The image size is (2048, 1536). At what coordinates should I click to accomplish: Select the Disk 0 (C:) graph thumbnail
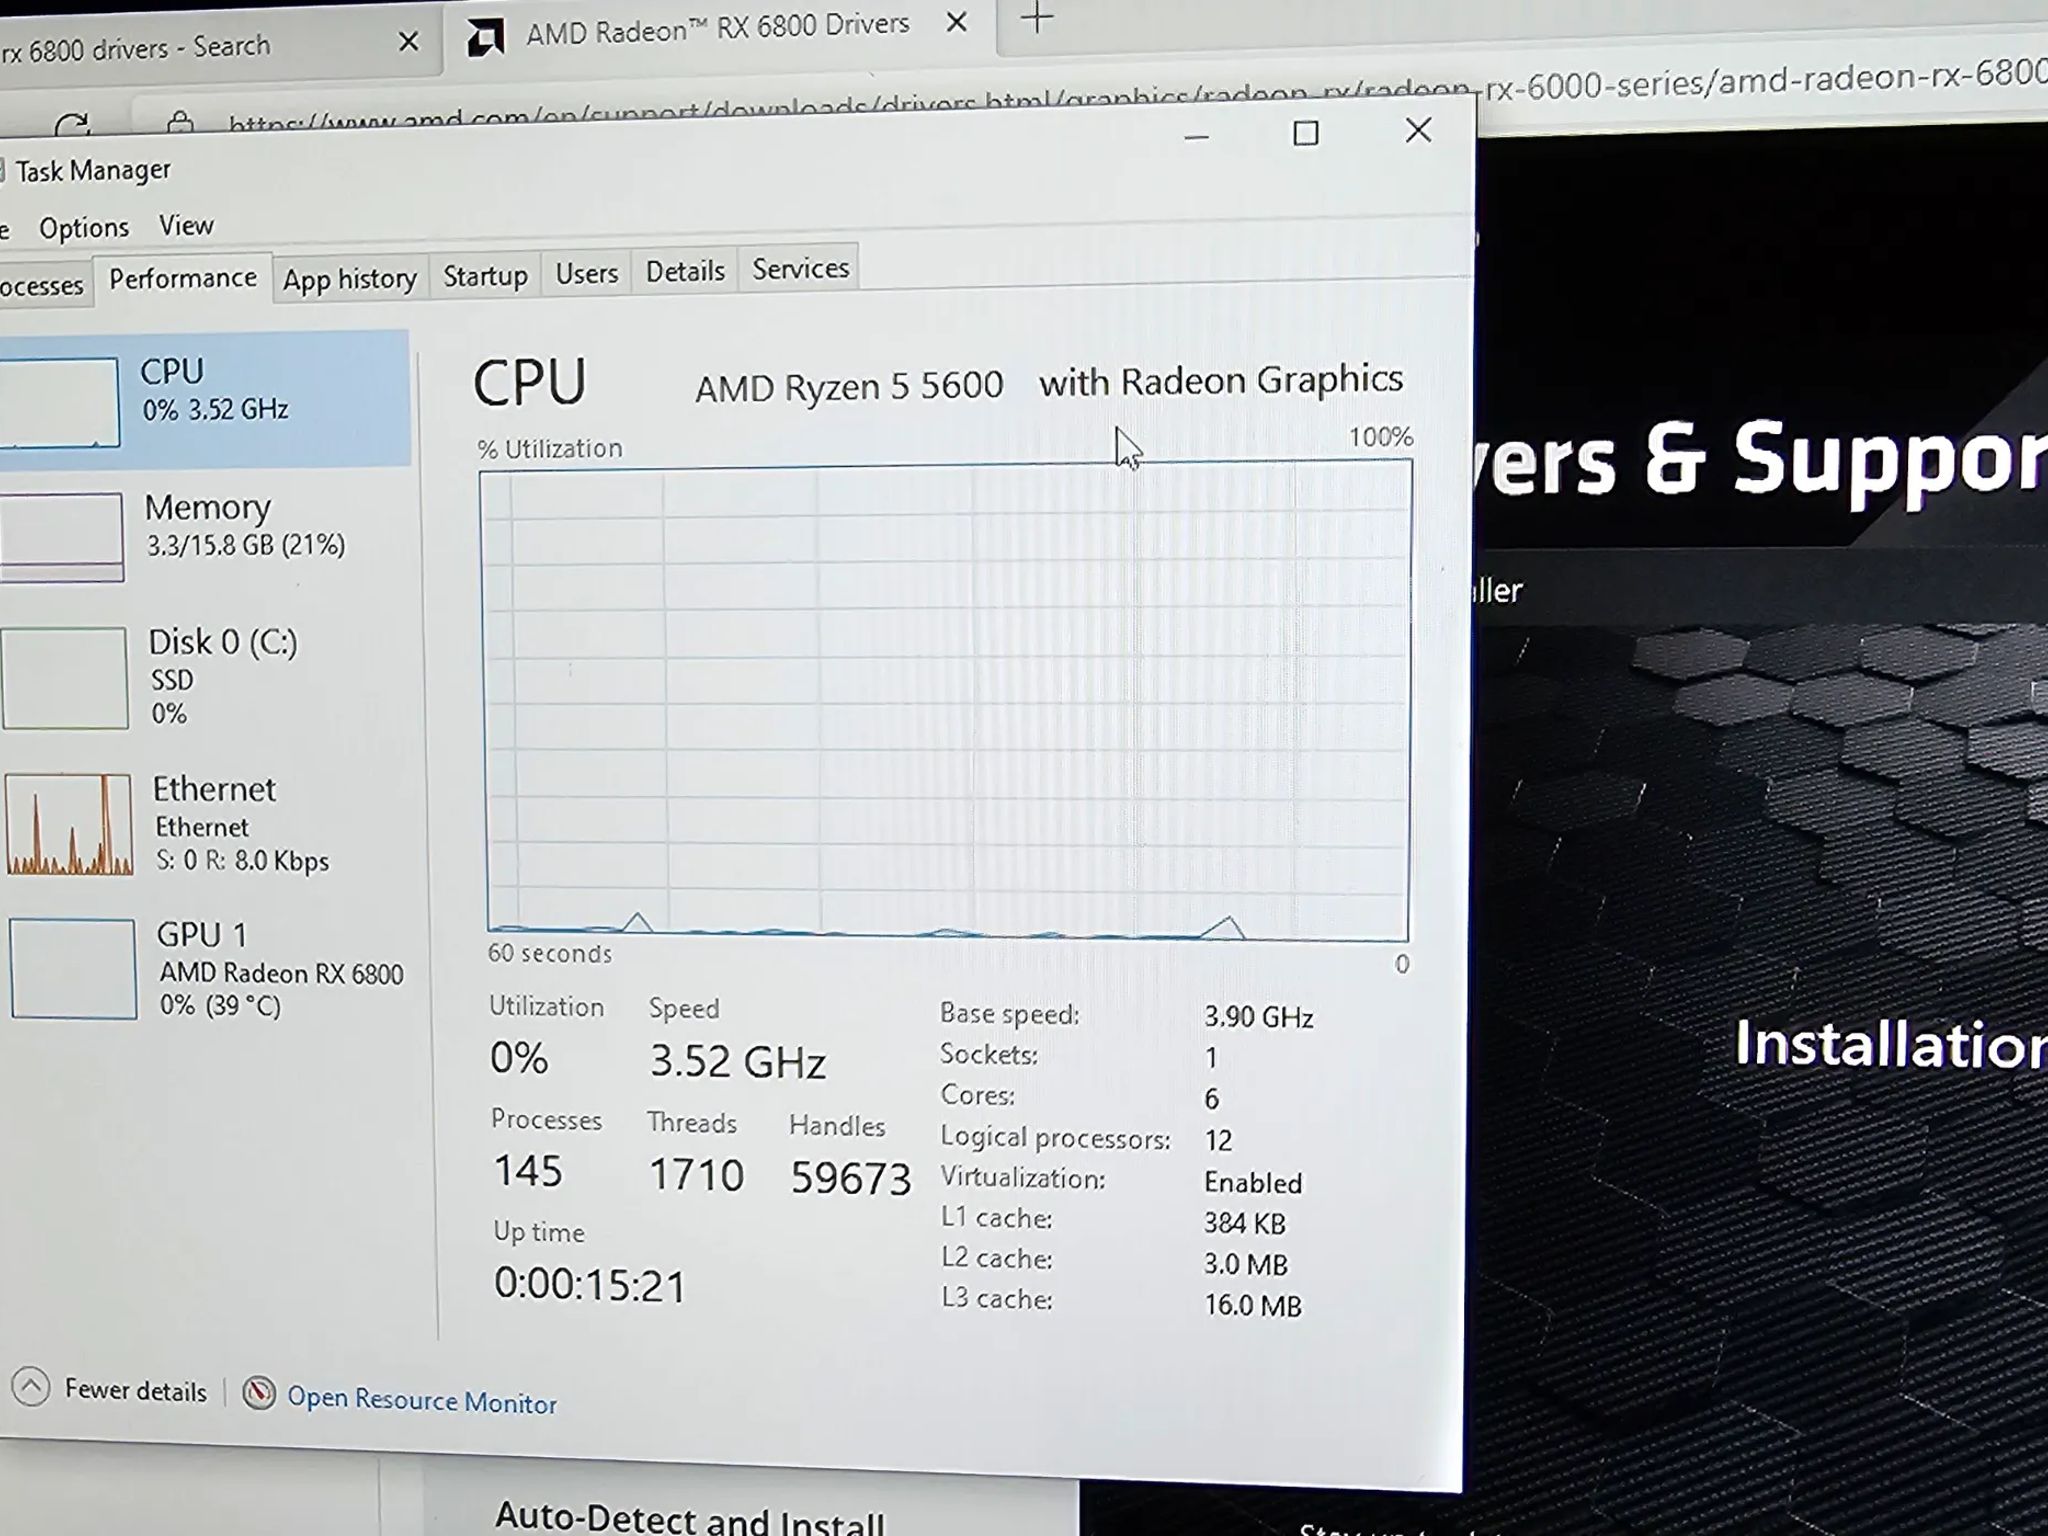coord(65,678)
